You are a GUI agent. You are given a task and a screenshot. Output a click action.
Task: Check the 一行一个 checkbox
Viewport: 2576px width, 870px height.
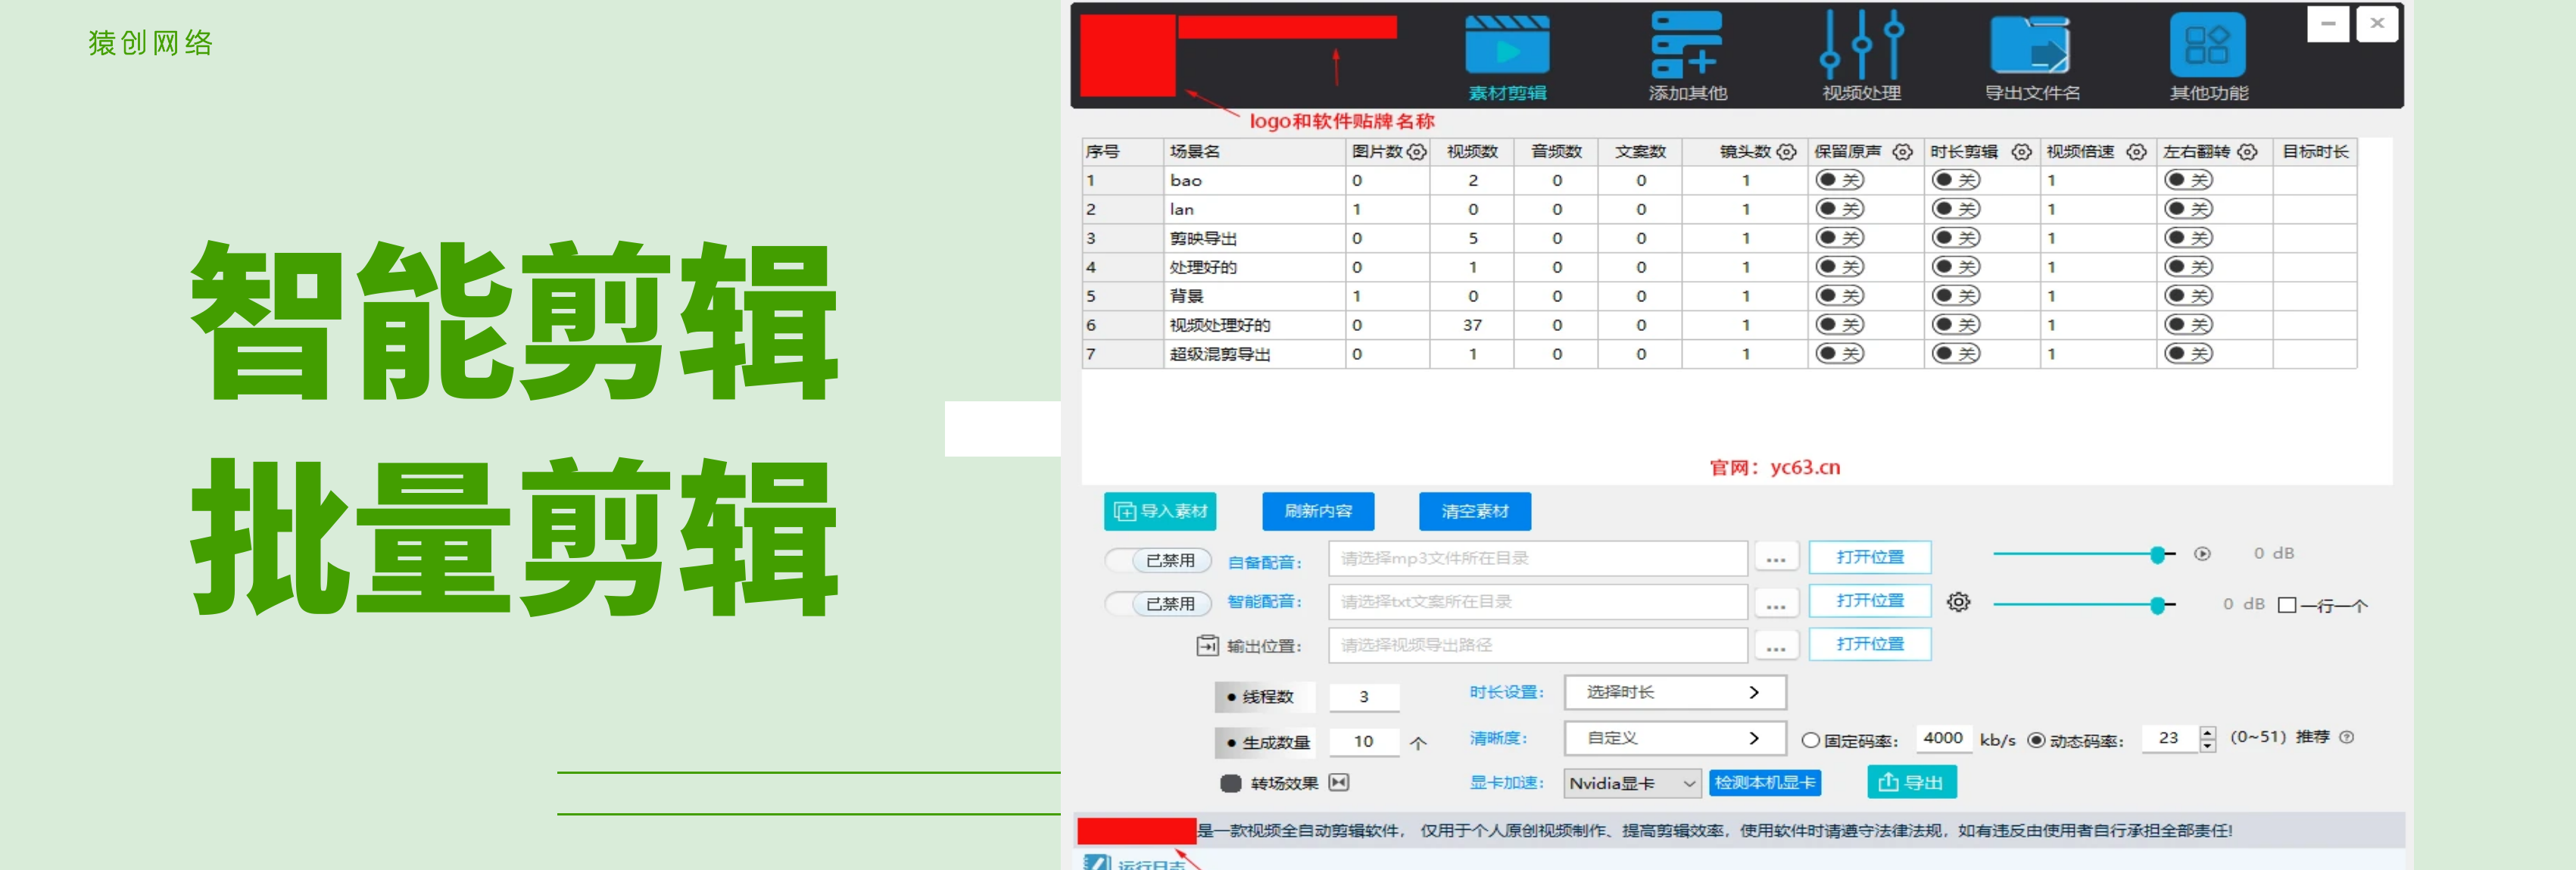click(2286, 605)
